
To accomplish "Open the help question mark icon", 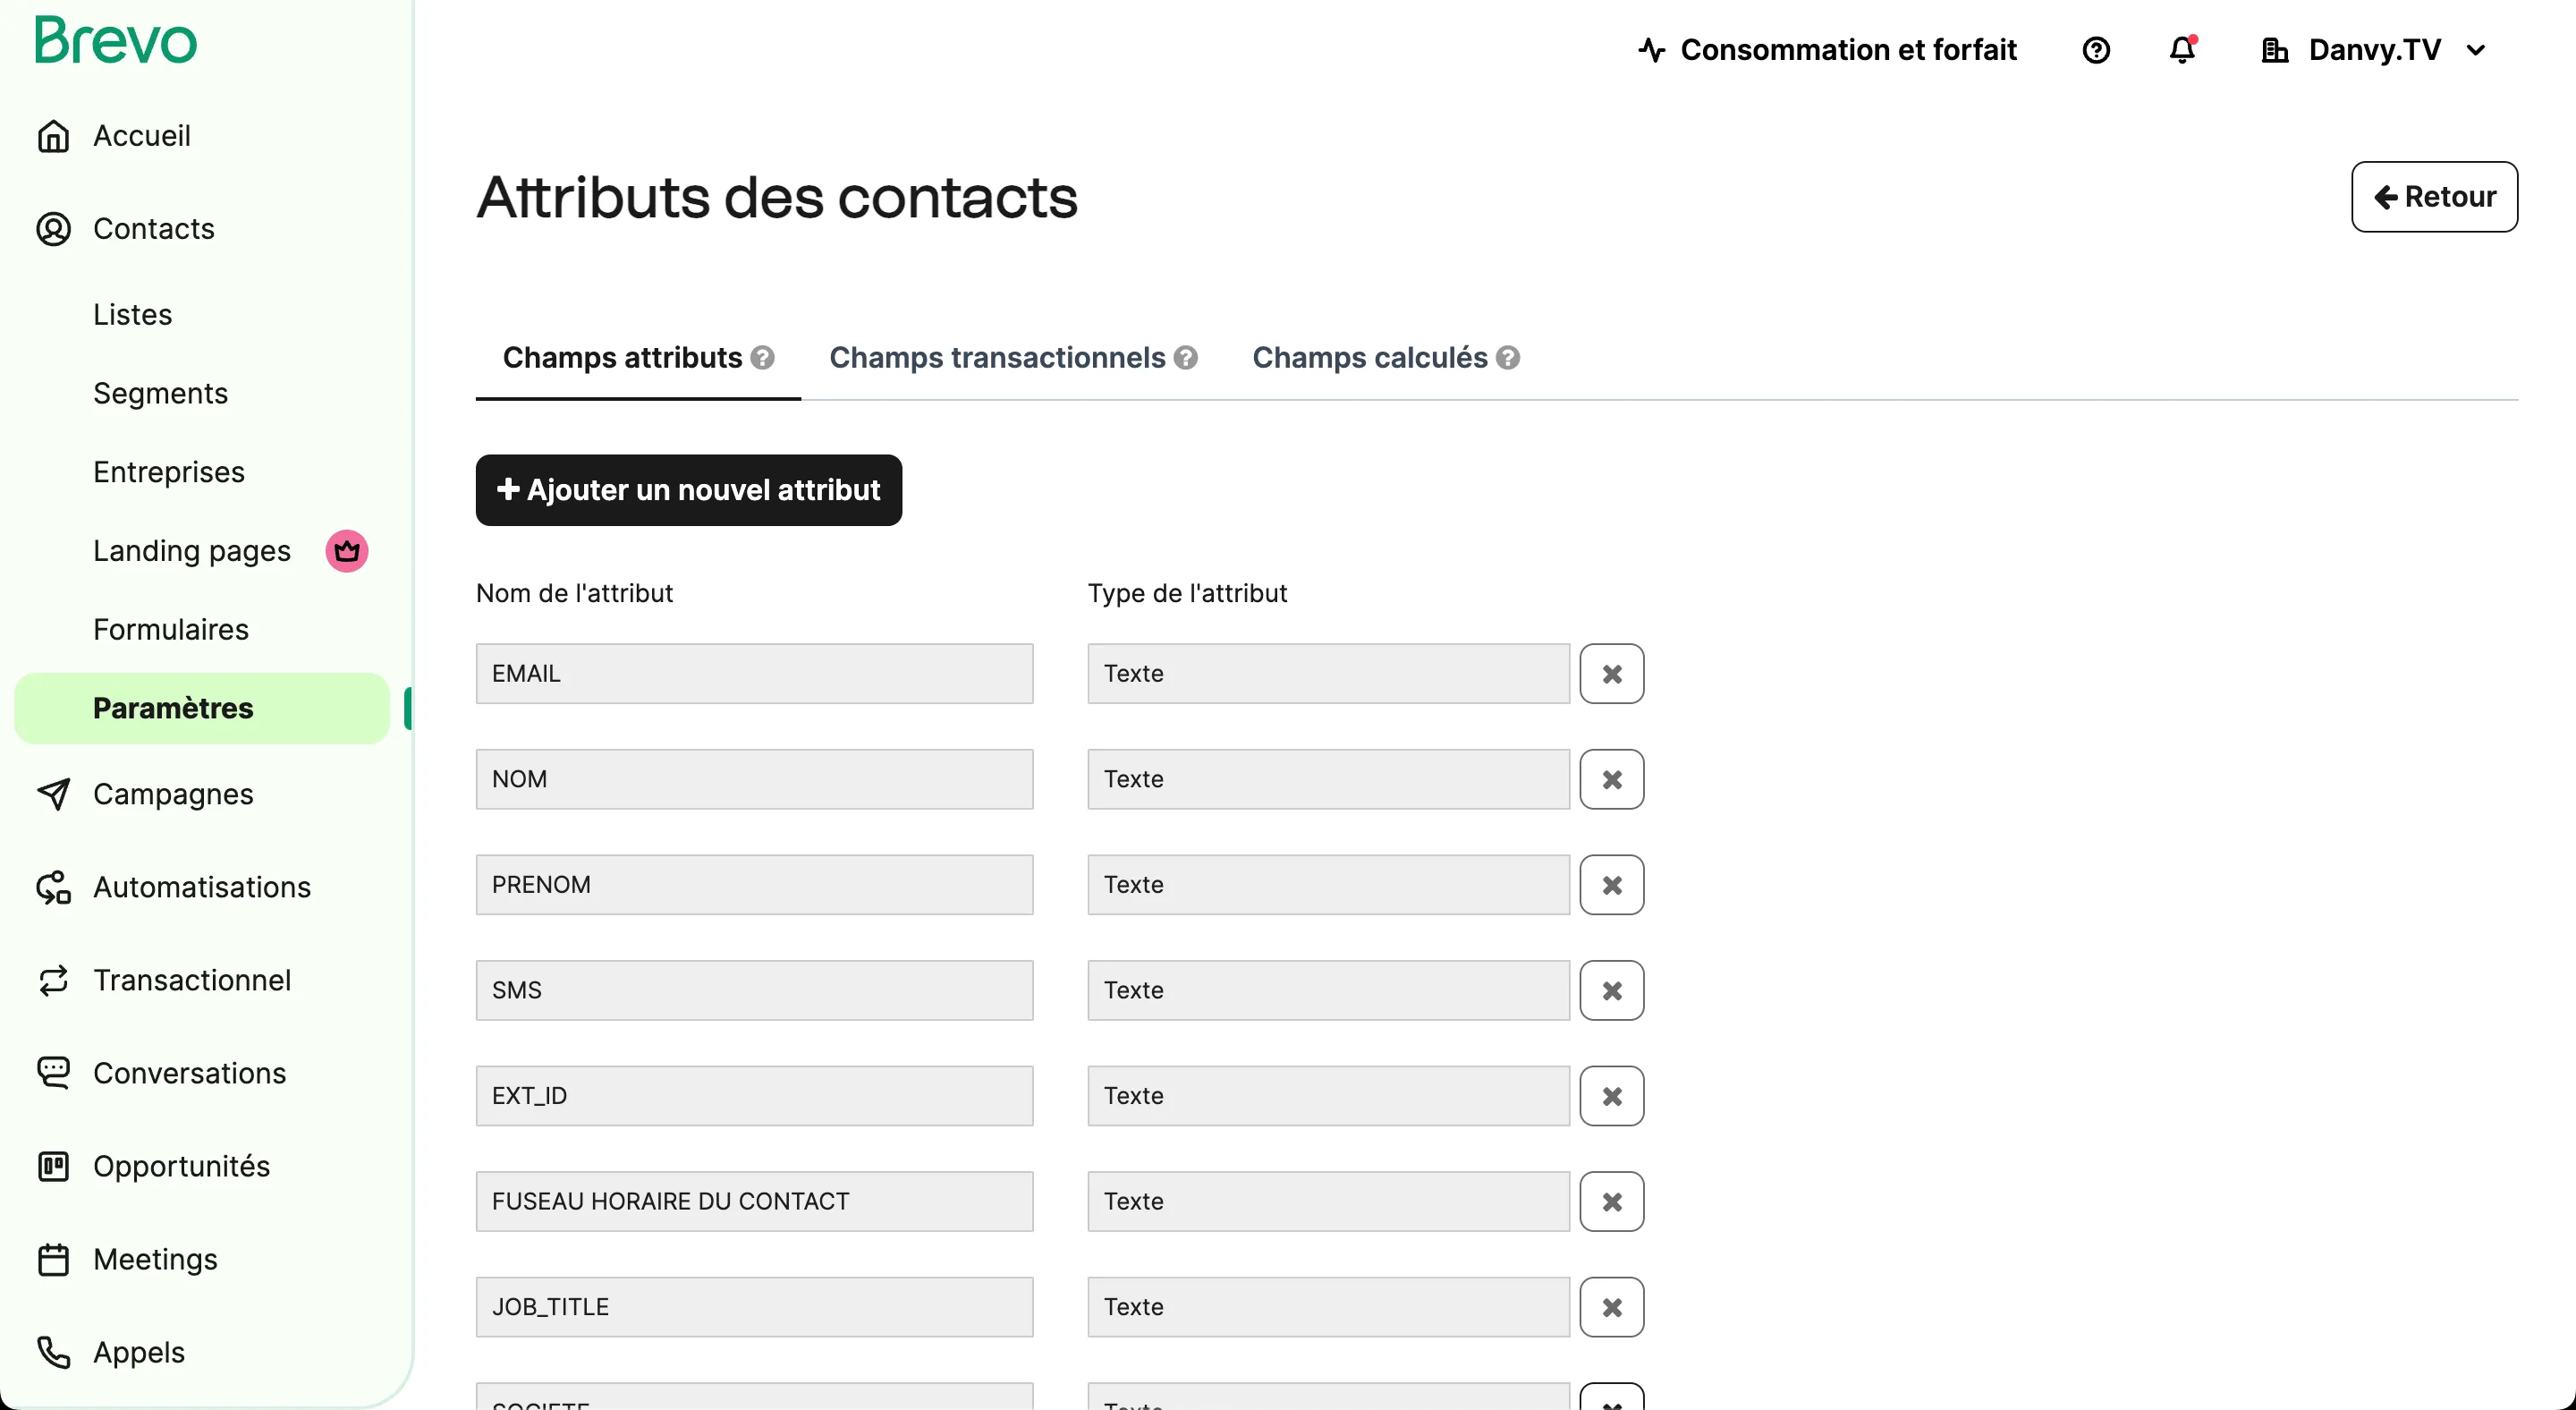I will pos(2096,50).
